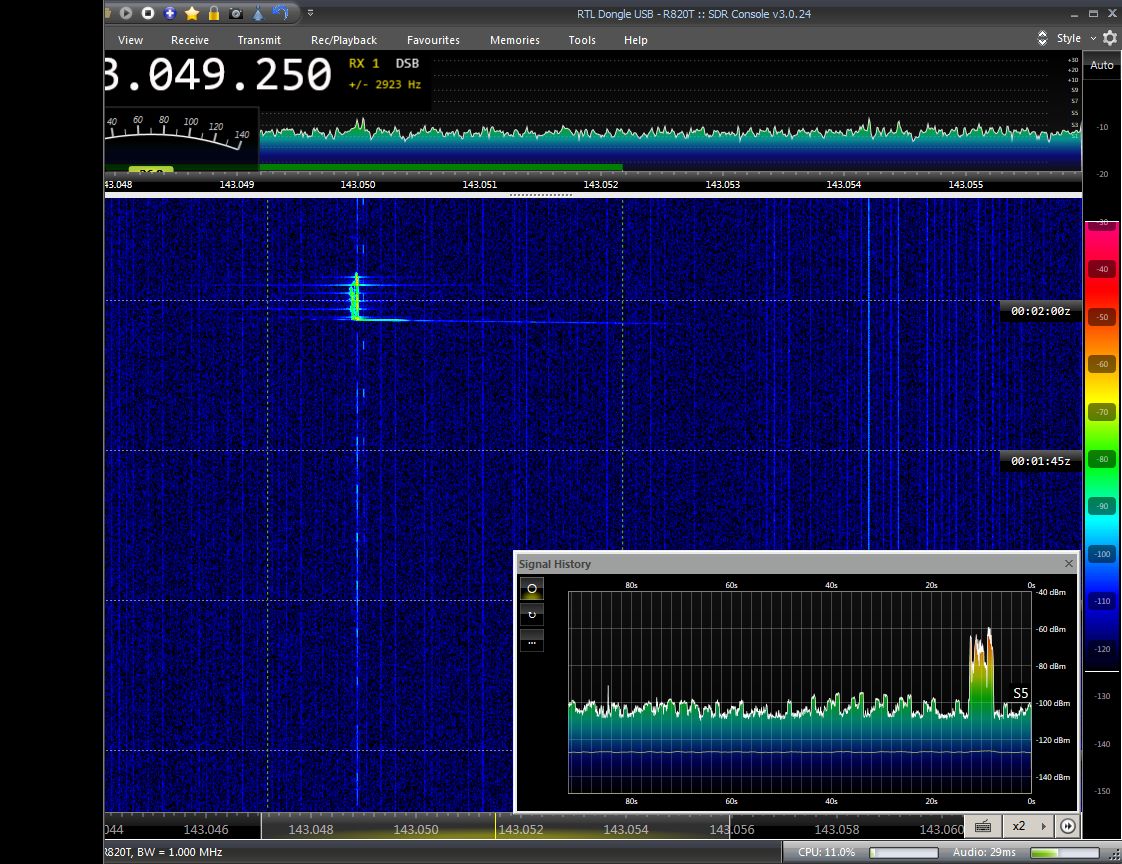Close the Signal History panel
1122x864 pixels.
1068,564
